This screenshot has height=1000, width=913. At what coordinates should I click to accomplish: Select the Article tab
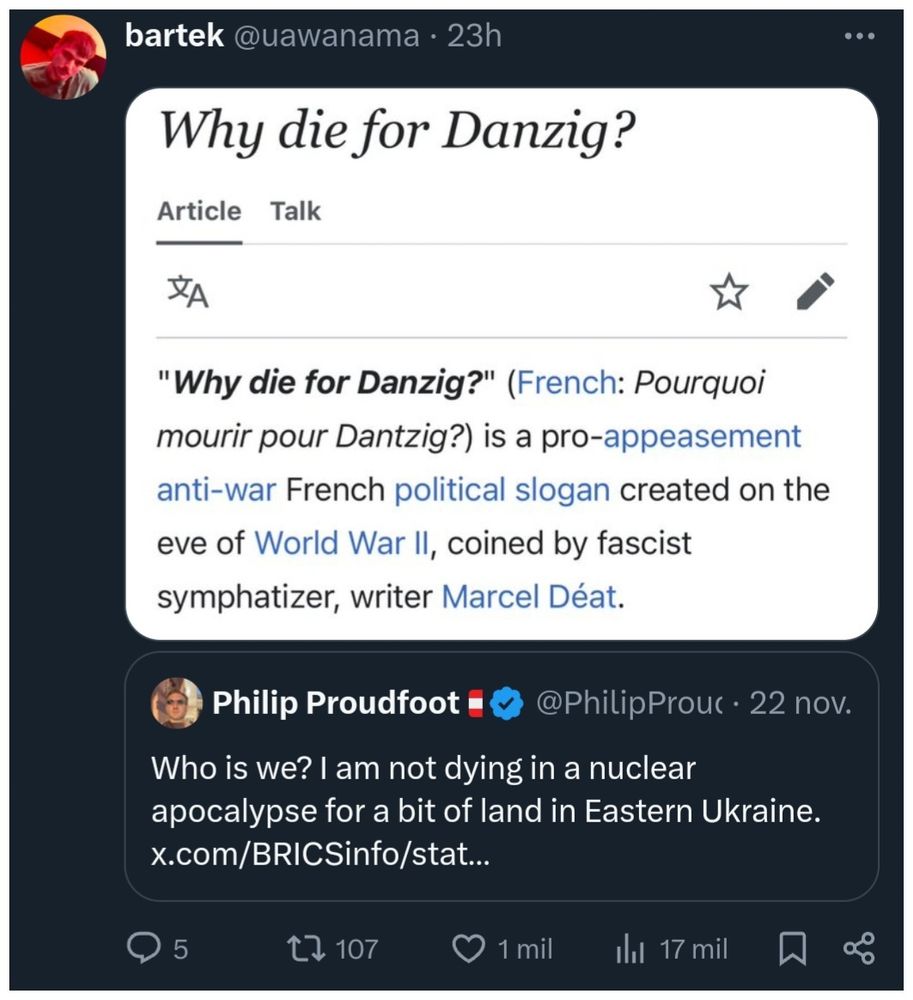point(199,211)
